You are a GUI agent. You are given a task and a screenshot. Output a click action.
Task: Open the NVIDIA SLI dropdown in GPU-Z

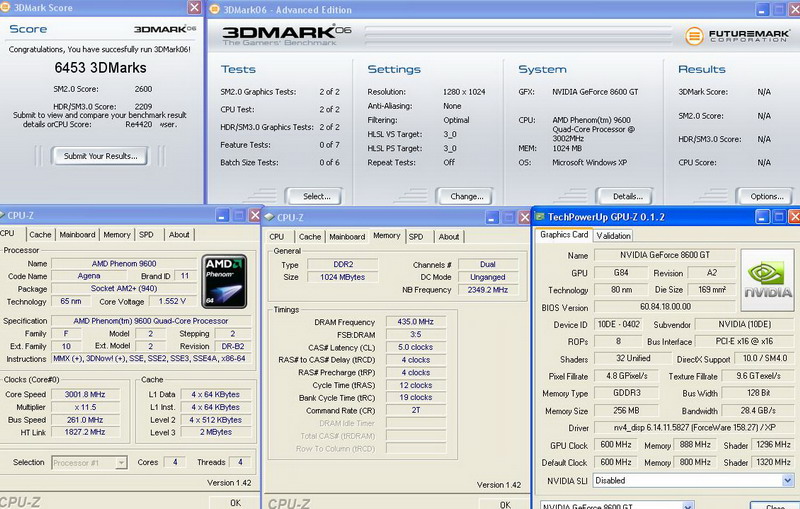(x=788, y=480)
